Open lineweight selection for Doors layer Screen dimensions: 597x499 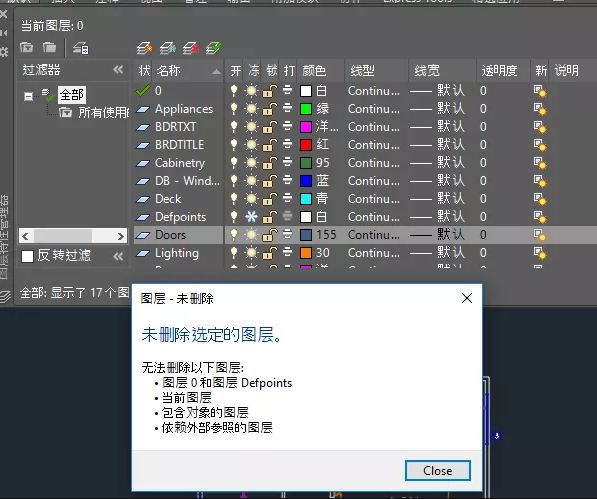click(437, 235)
